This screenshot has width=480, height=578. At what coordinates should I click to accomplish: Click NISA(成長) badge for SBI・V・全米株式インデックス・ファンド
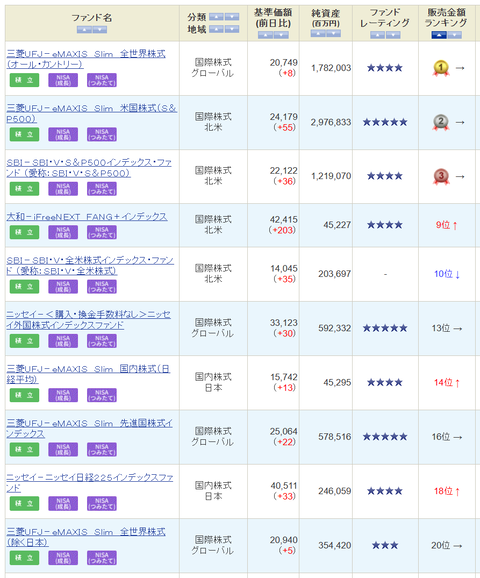coord(63,286)
